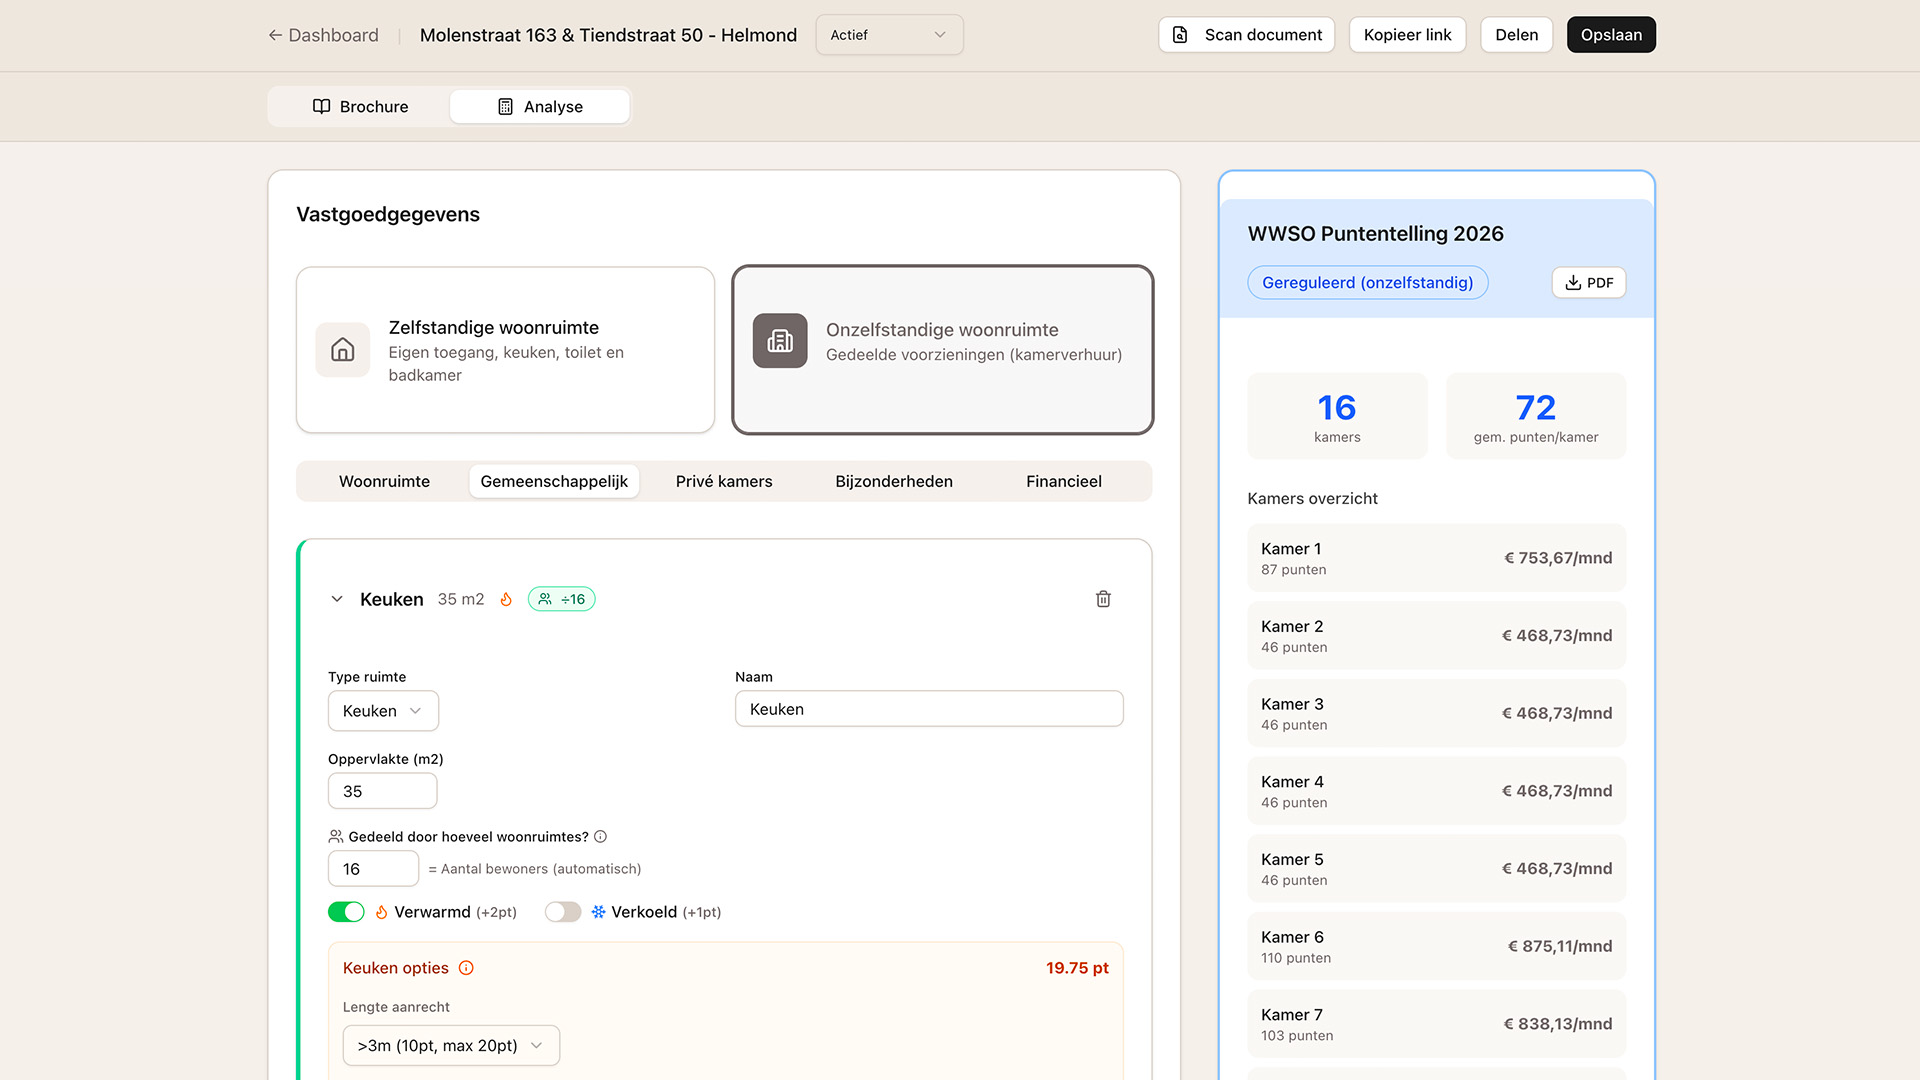Click the 16 kamers stat card
The width and height of the screenshot is (1920, 1080).
click(1337, 417)
